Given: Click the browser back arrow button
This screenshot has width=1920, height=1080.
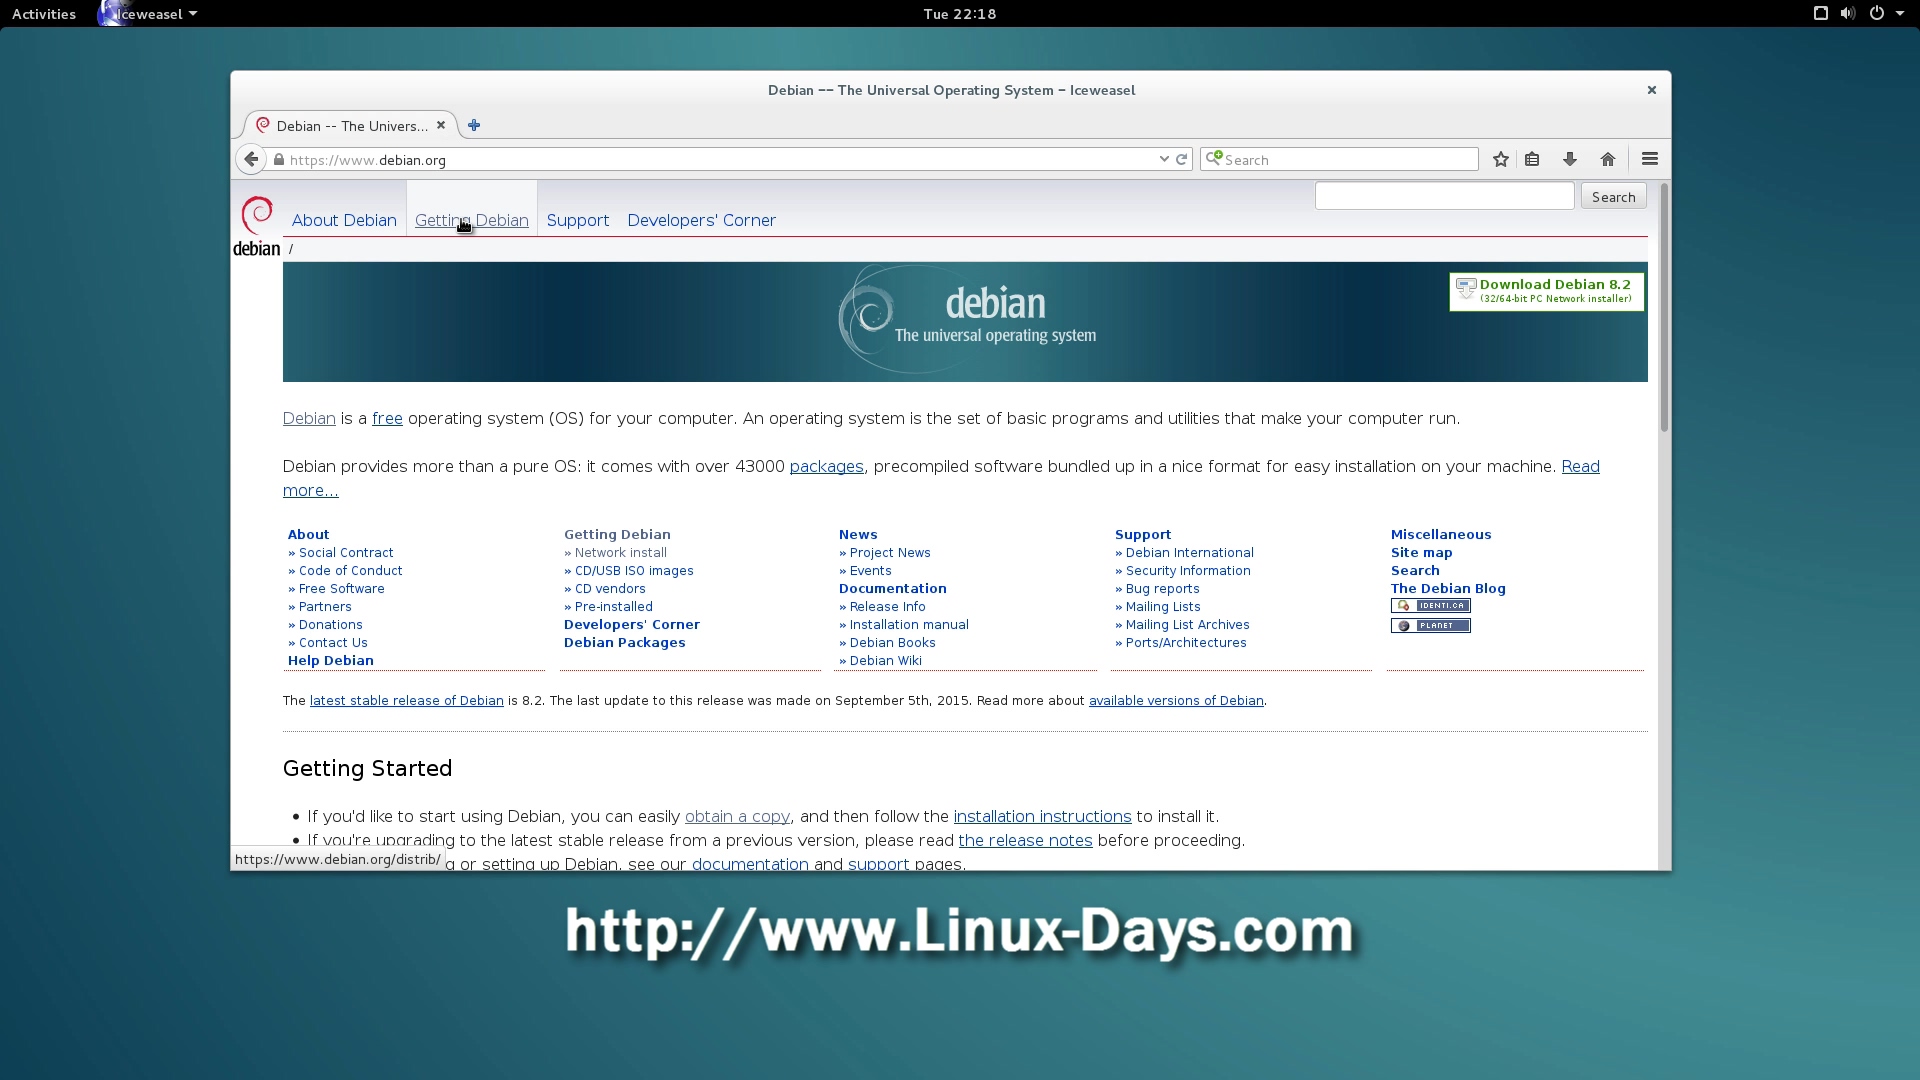Looking at the screenshot, I should click(x=251, y=159).
